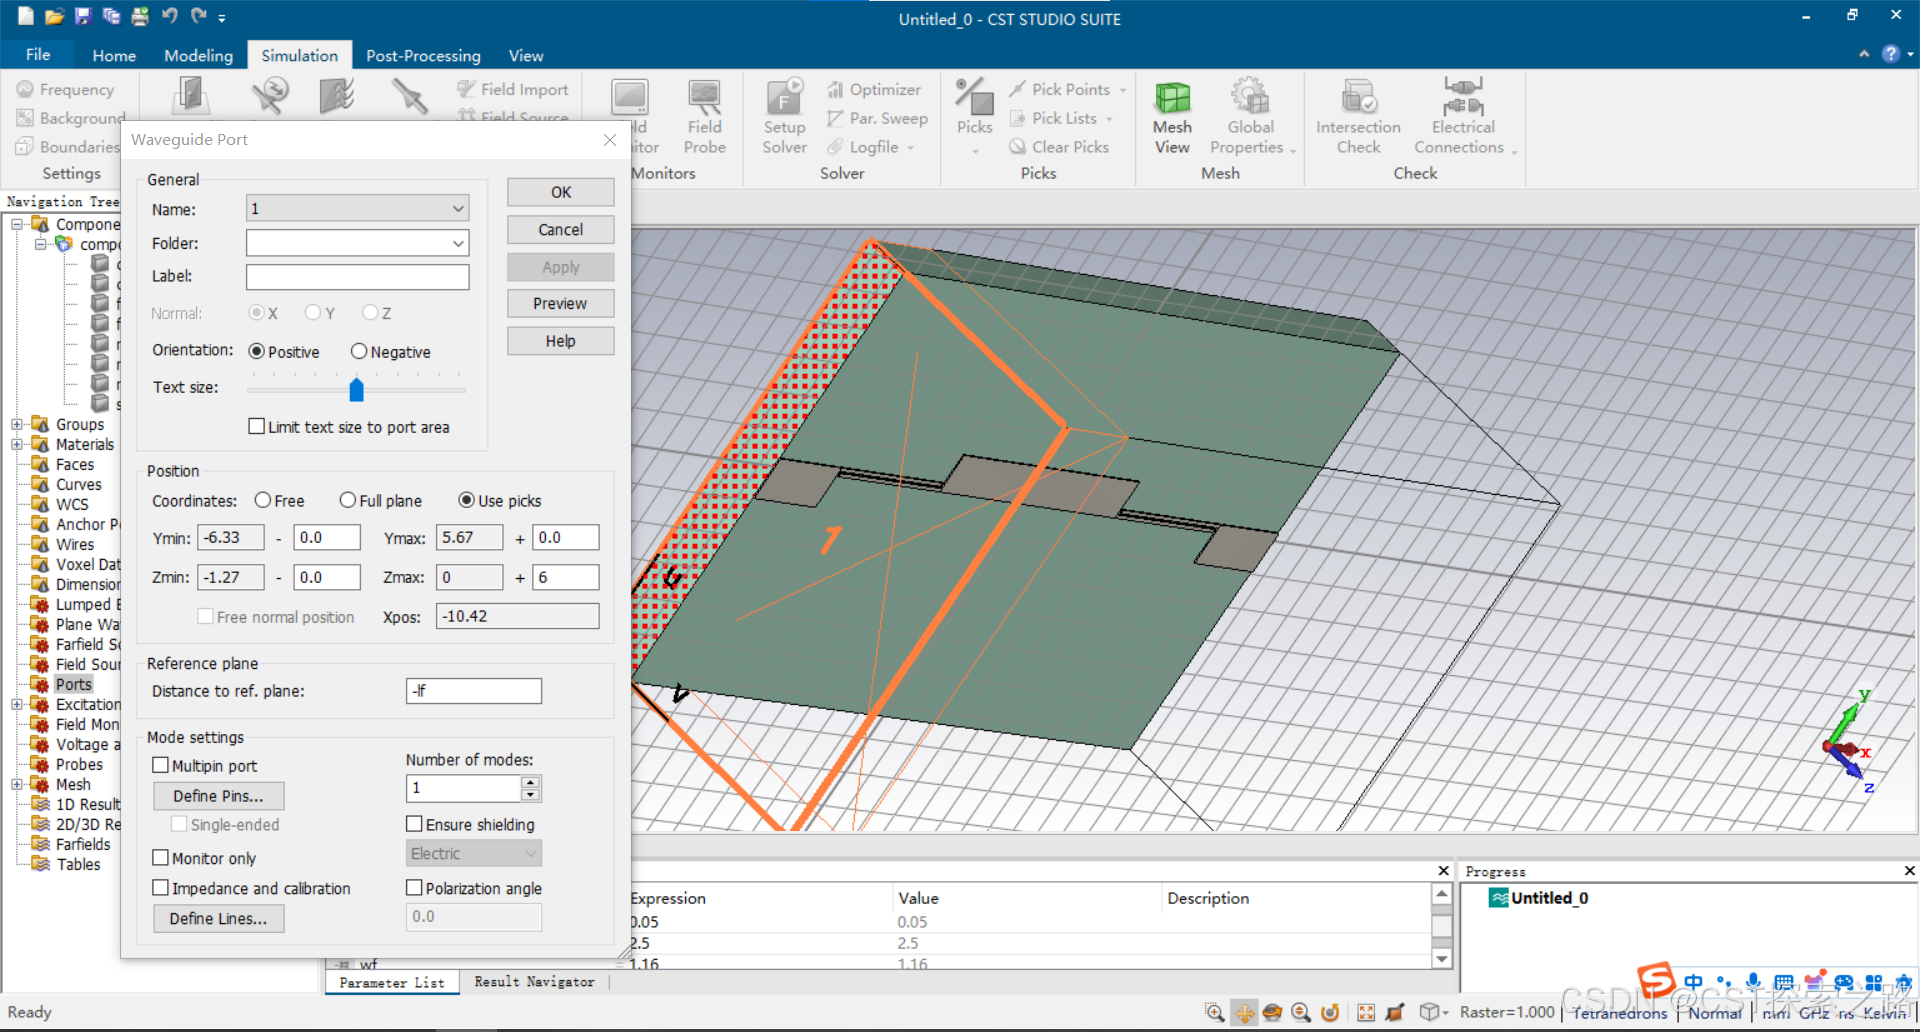
Task: Enable the Multipin port checkbox
Action: coord(160,765)
